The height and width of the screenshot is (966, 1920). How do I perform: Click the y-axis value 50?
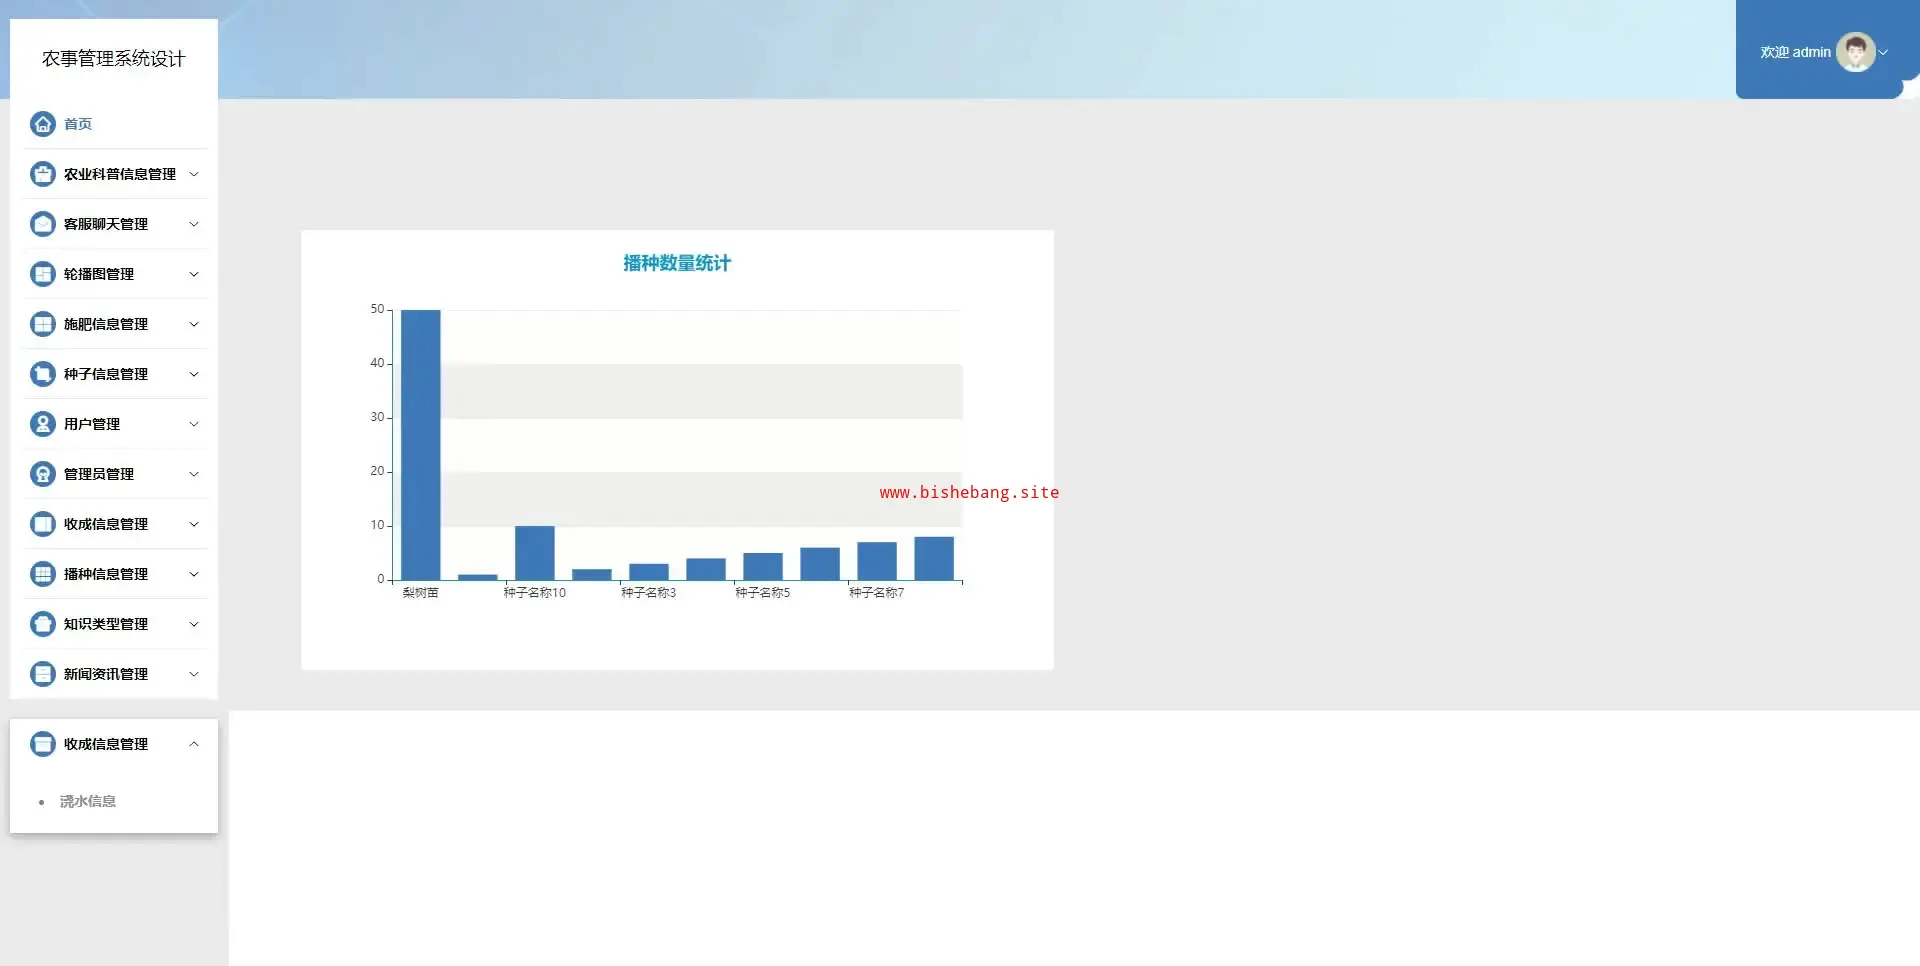coord(377,309)
